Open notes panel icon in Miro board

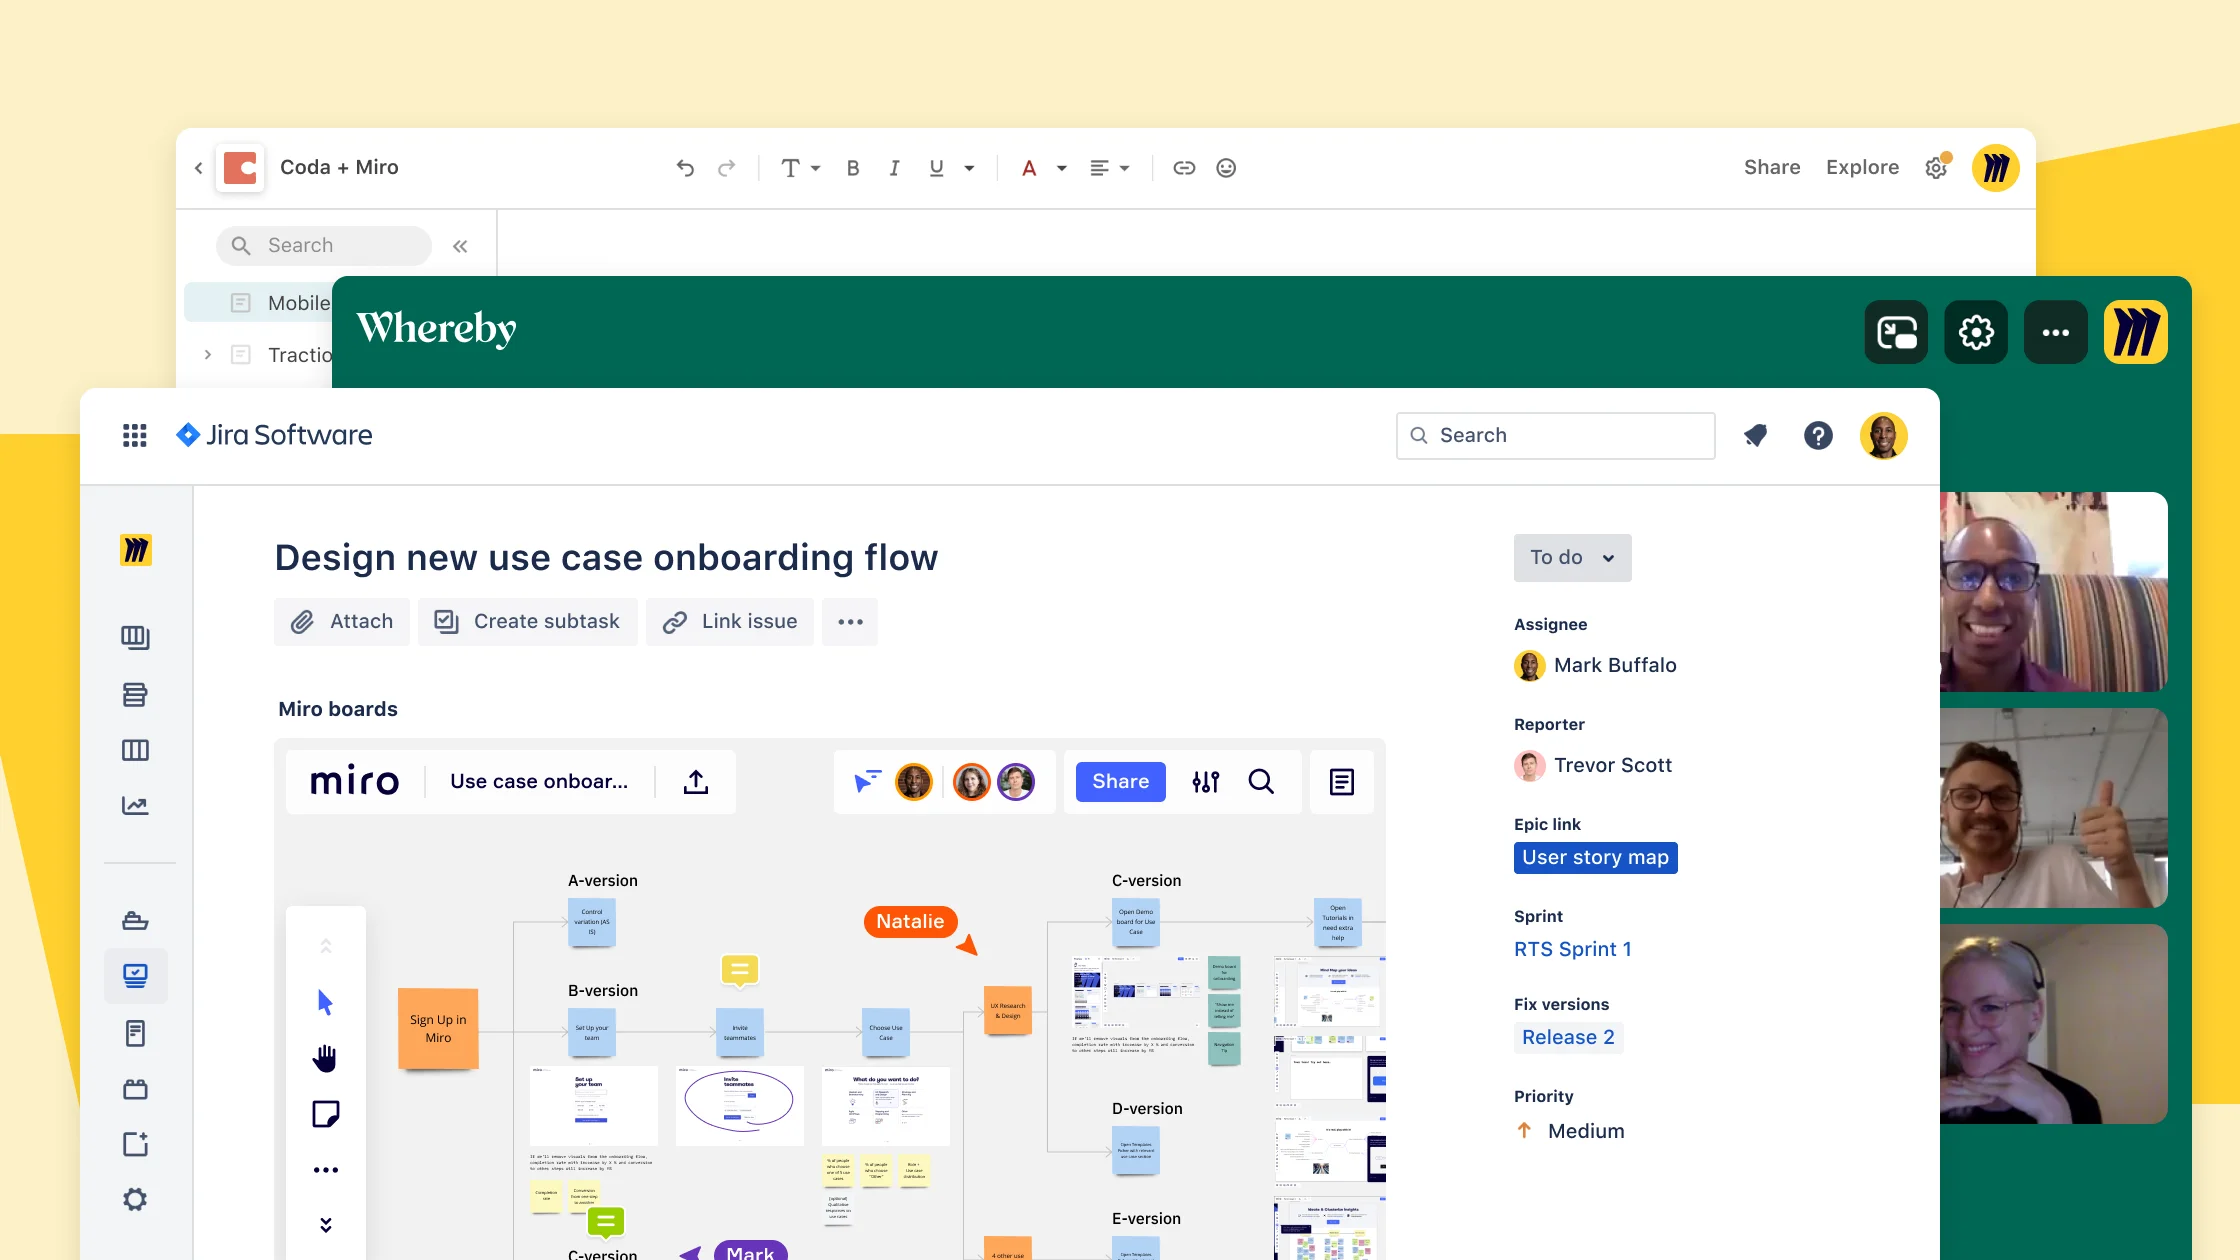click(1342, 782)
